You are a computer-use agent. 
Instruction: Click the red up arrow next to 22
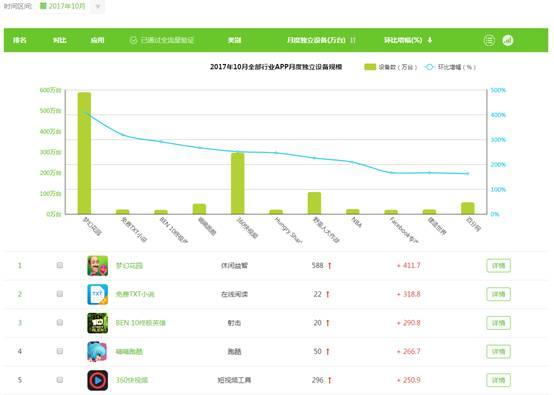328,294
